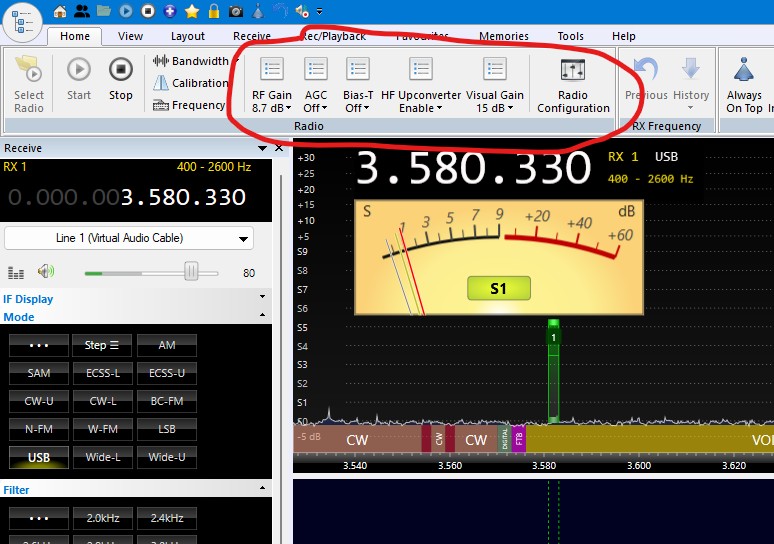Expand the IF Display section
The width and height of the screenshot is (774, 544).
[262, 297]
